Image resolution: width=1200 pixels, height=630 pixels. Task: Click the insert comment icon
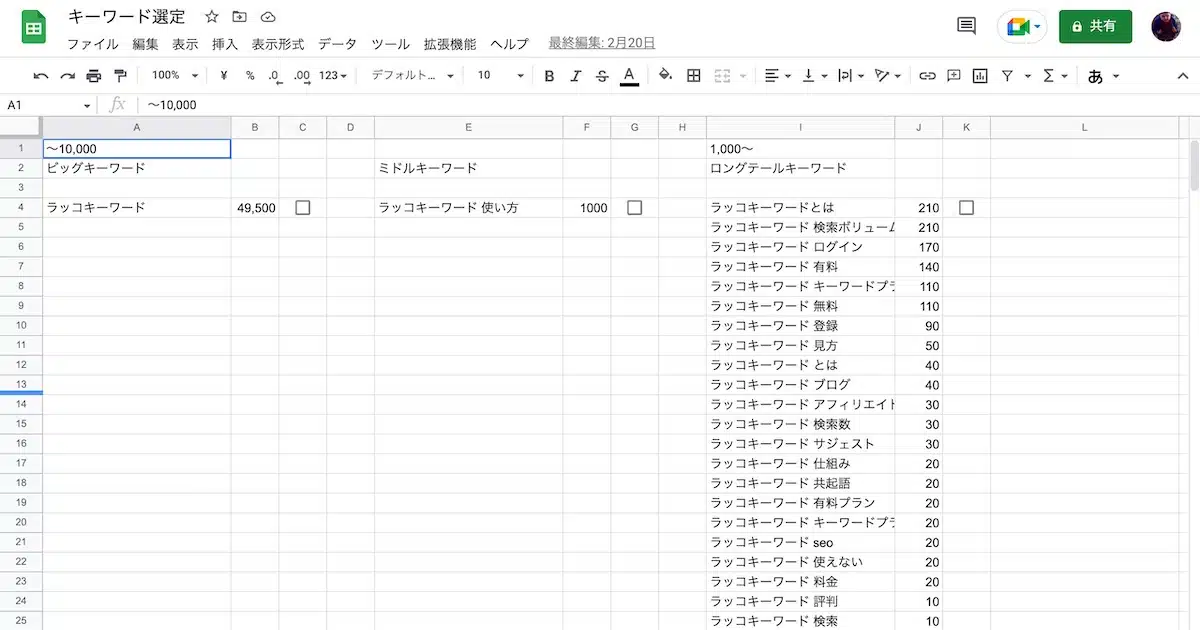point(954,76)
